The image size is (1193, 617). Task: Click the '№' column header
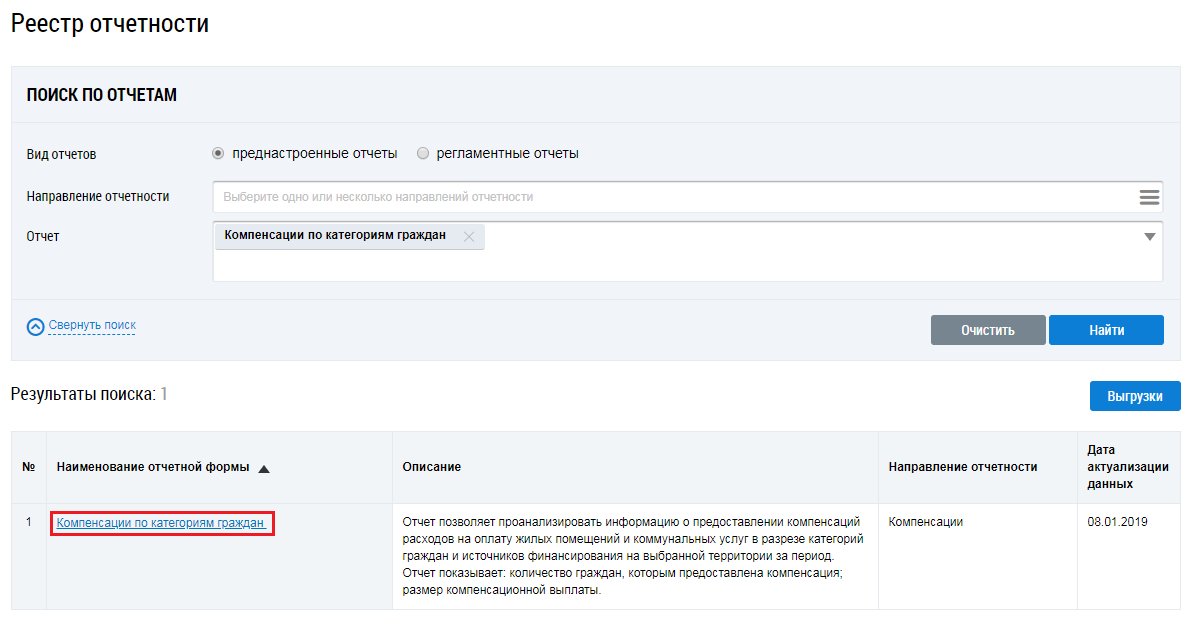pos(29,467)
